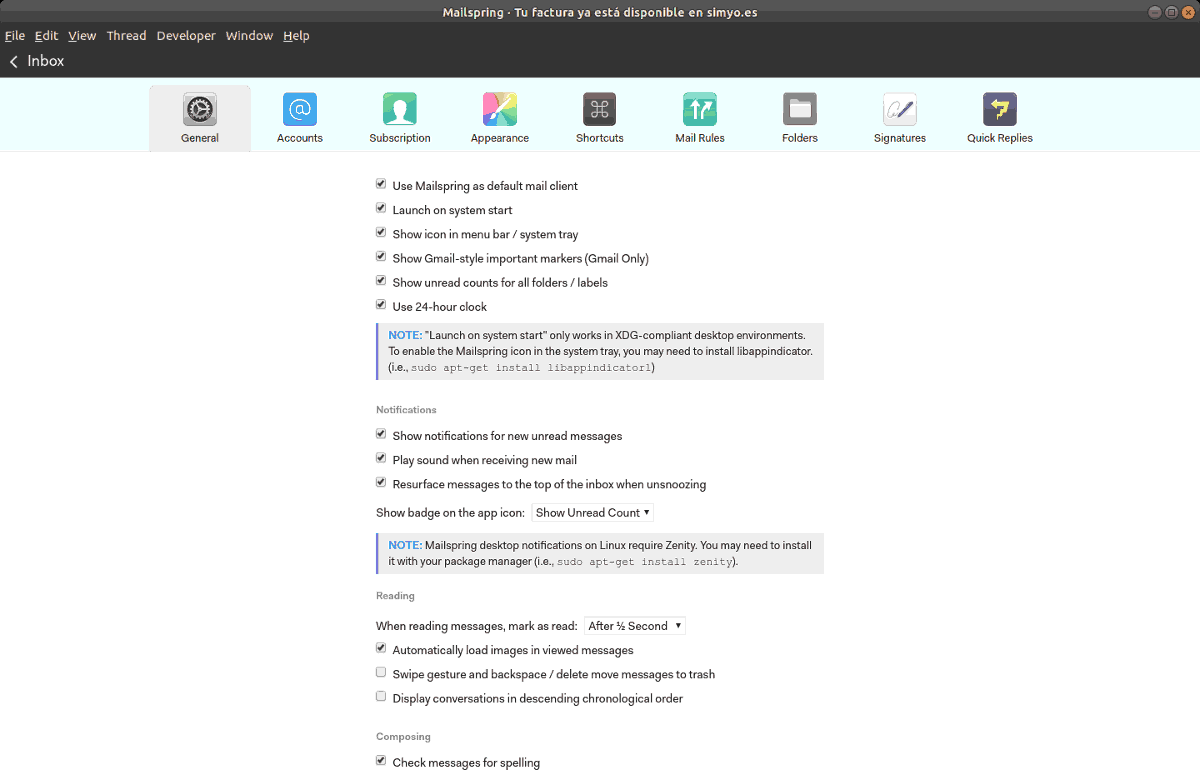1200x775 pixels.
Task: Click the 'When reading messages, mark as read:' label
Action: 477,626
